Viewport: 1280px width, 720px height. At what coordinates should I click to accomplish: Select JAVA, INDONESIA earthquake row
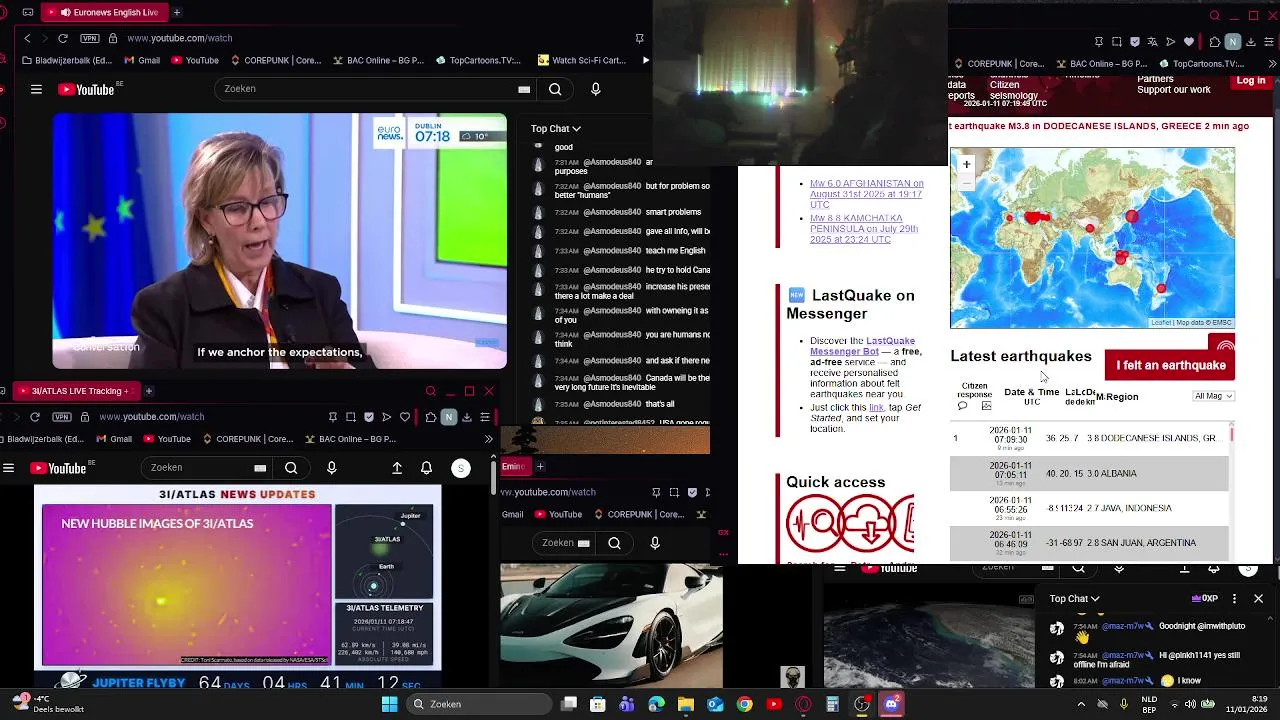point(1089,508)
